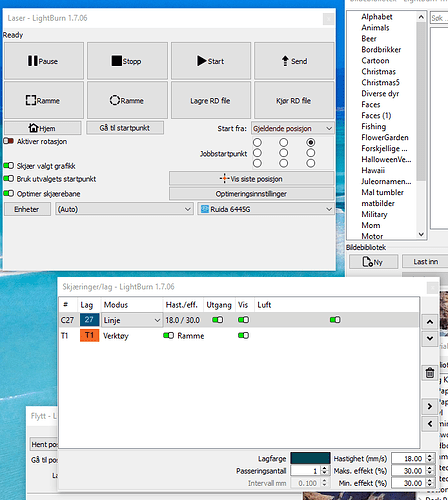The height and width of the screenshot is (500, 448).
Task: Toggle the Aktiver rotasjon switch
Action: pyautogui.click(x=8, y=141)
